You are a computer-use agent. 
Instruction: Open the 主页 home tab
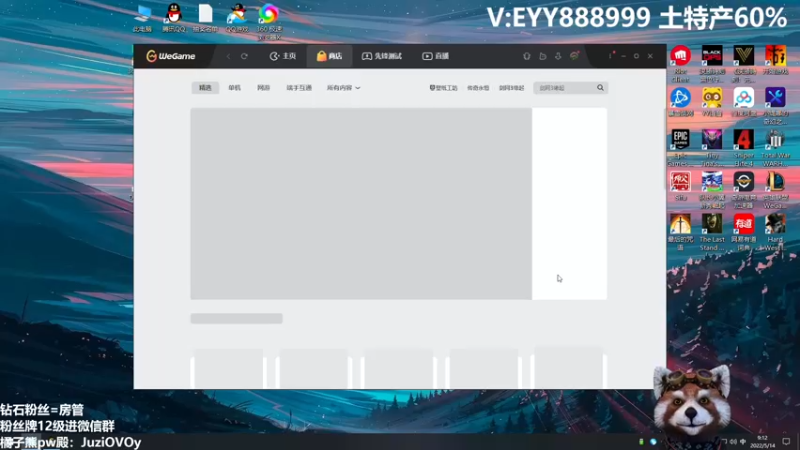[283, 56]
